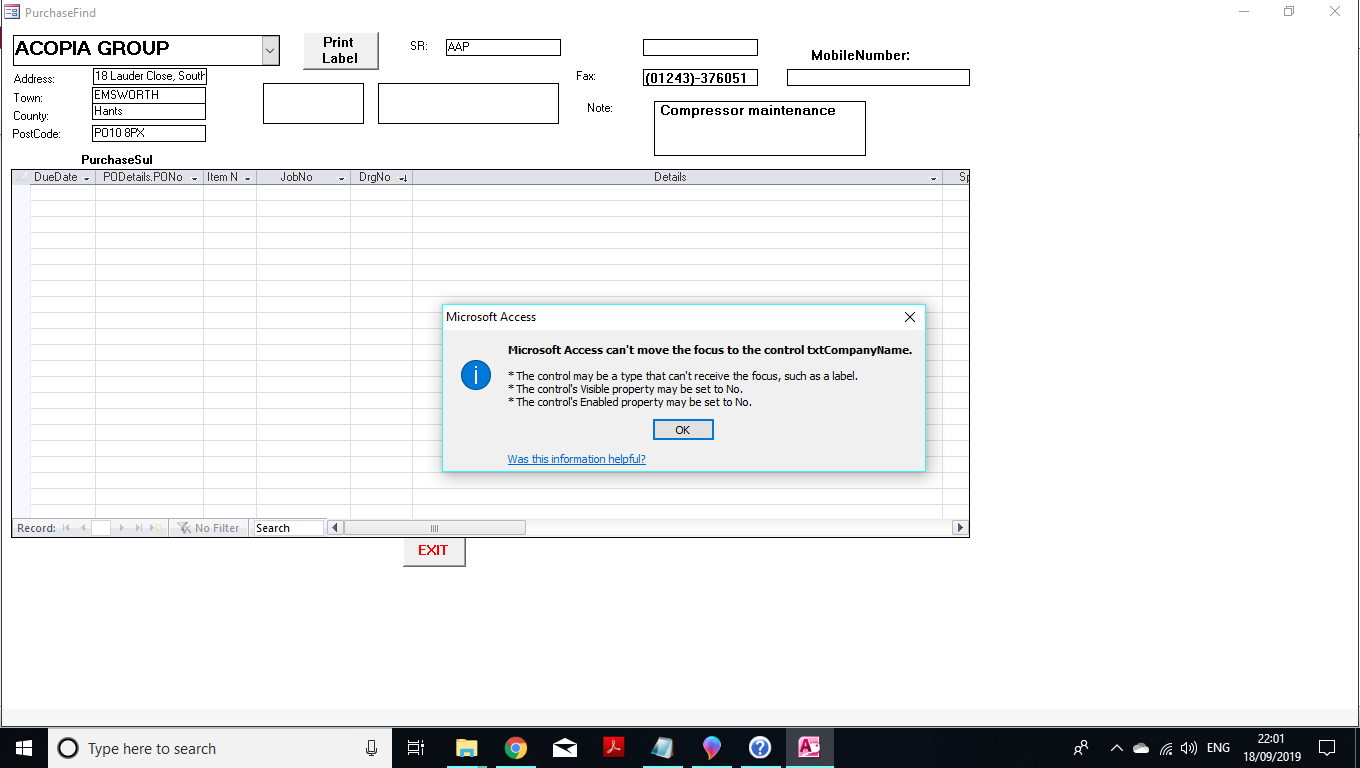
Task: Click the new record navigation icon
Action: tap(155, 528)
